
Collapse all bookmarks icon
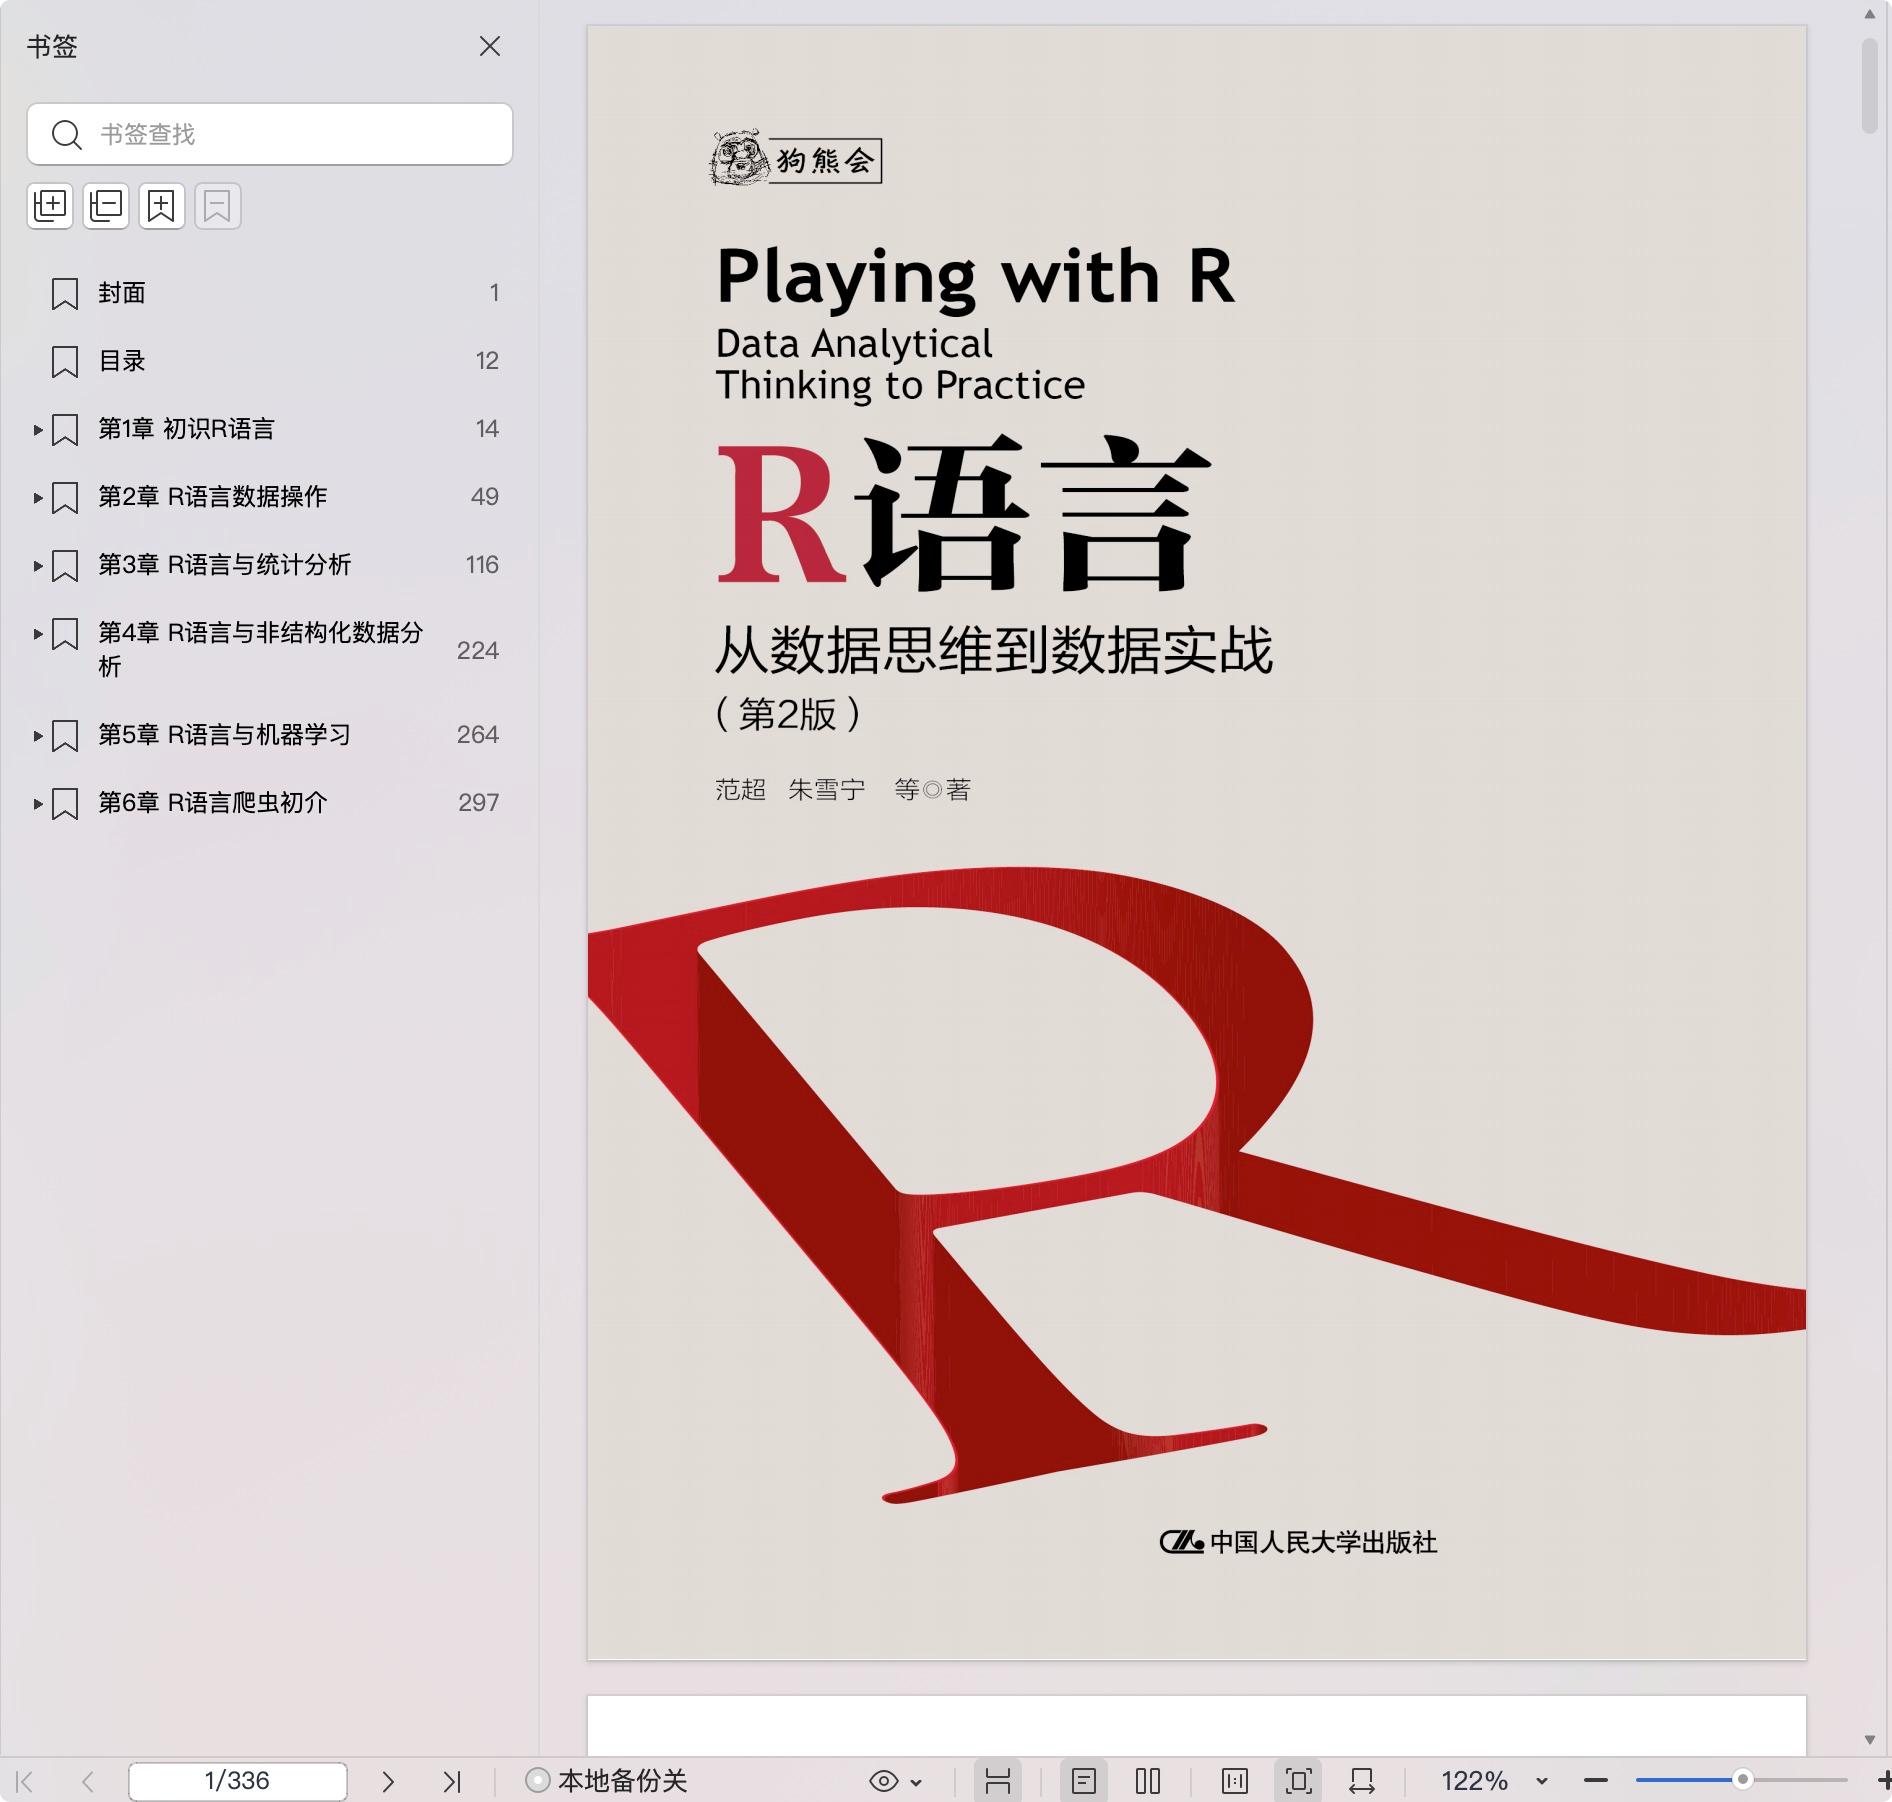click(106, 206)
